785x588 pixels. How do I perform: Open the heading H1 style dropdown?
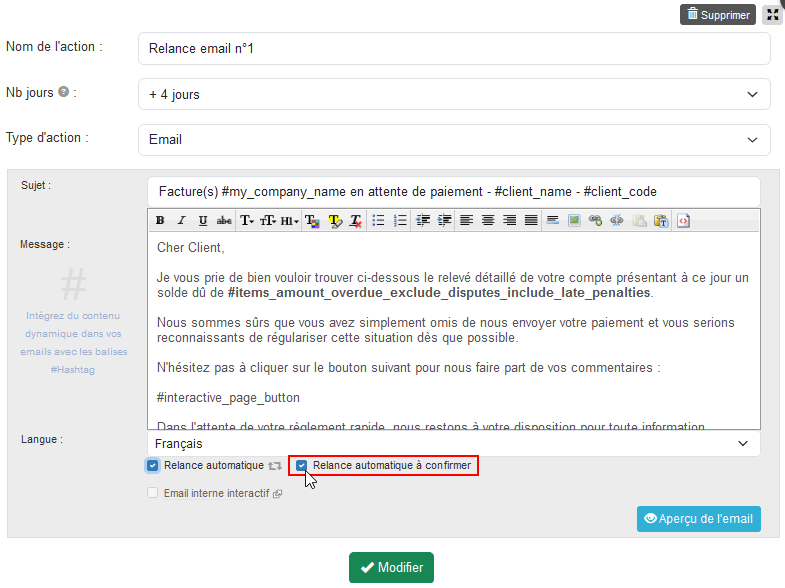pyautogui.click(x=289, y=220)
